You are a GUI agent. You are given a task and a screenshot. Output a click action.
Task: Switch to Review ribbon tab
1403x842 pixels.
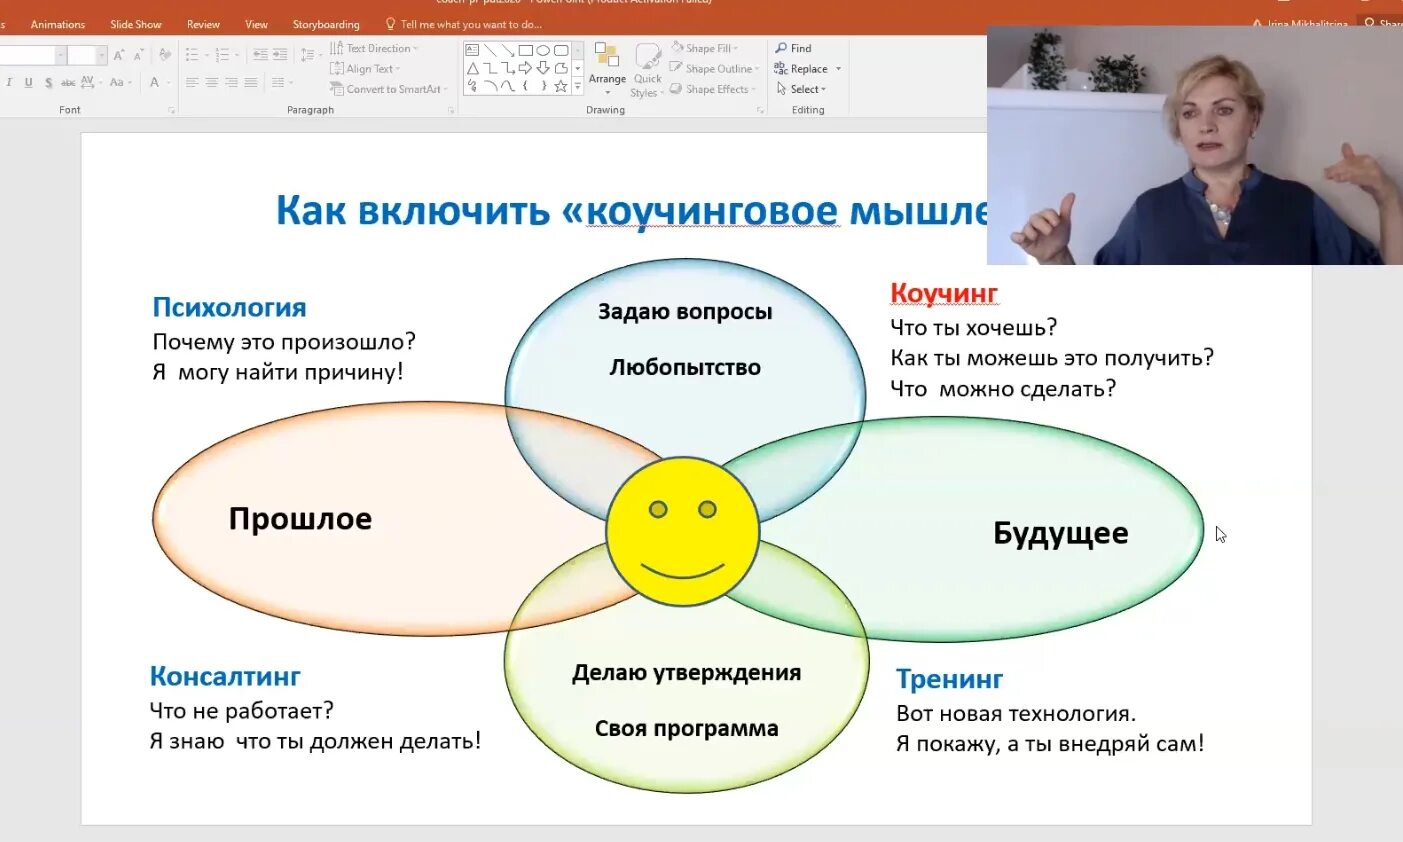pyautogui.click(x=203, y=24)
